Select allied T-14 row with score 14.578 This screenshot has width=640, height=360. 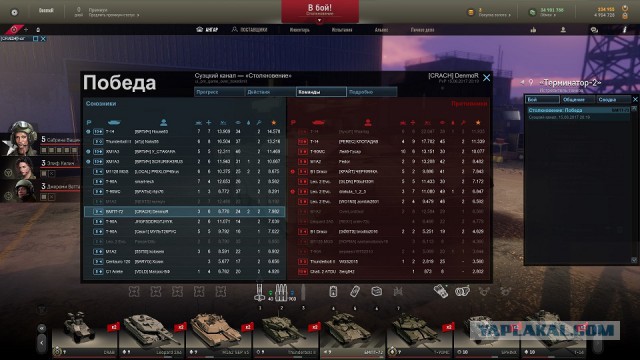[184, 131]
